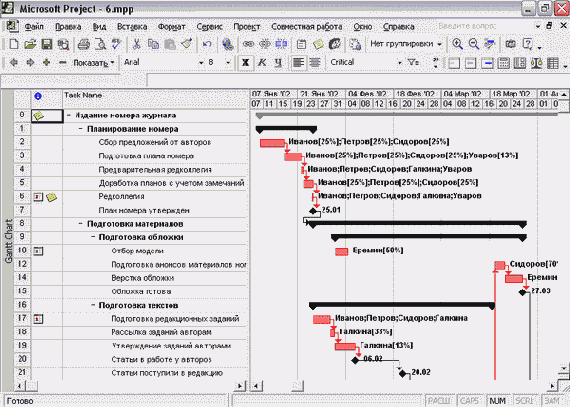This screenshot has height=407, width=570.
Task: Open the Проект menu
Action: 247,27
